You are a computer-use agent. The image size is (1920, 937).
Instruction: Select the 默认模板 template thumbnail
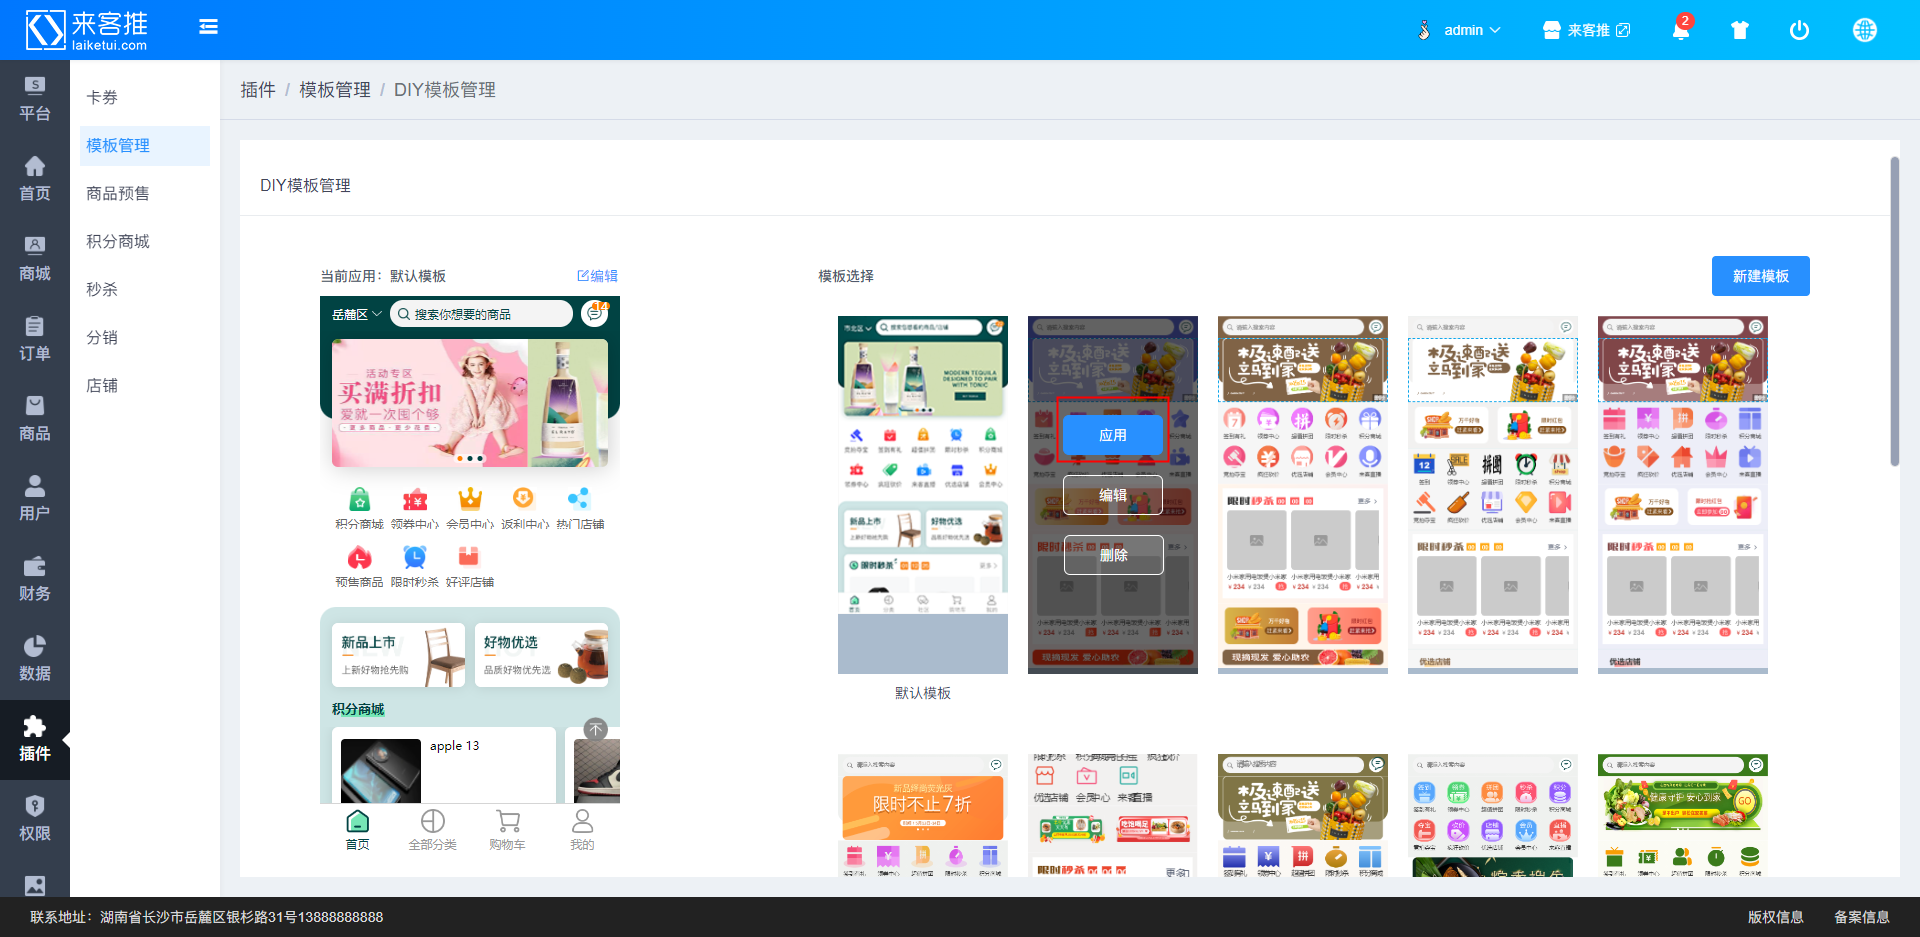click(x=923, y=495)
